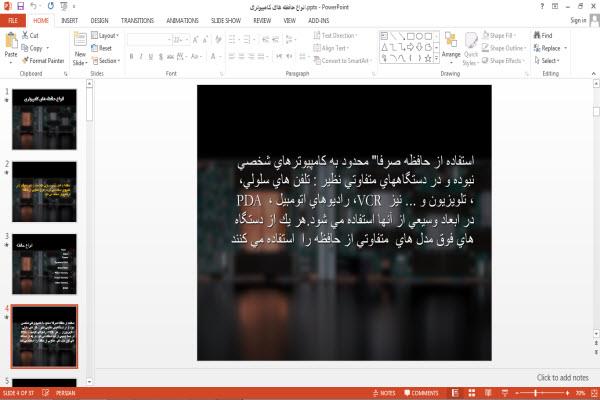Toggle text Shadow formatting
The image size is (600, 400).
[x=161, y=56]
